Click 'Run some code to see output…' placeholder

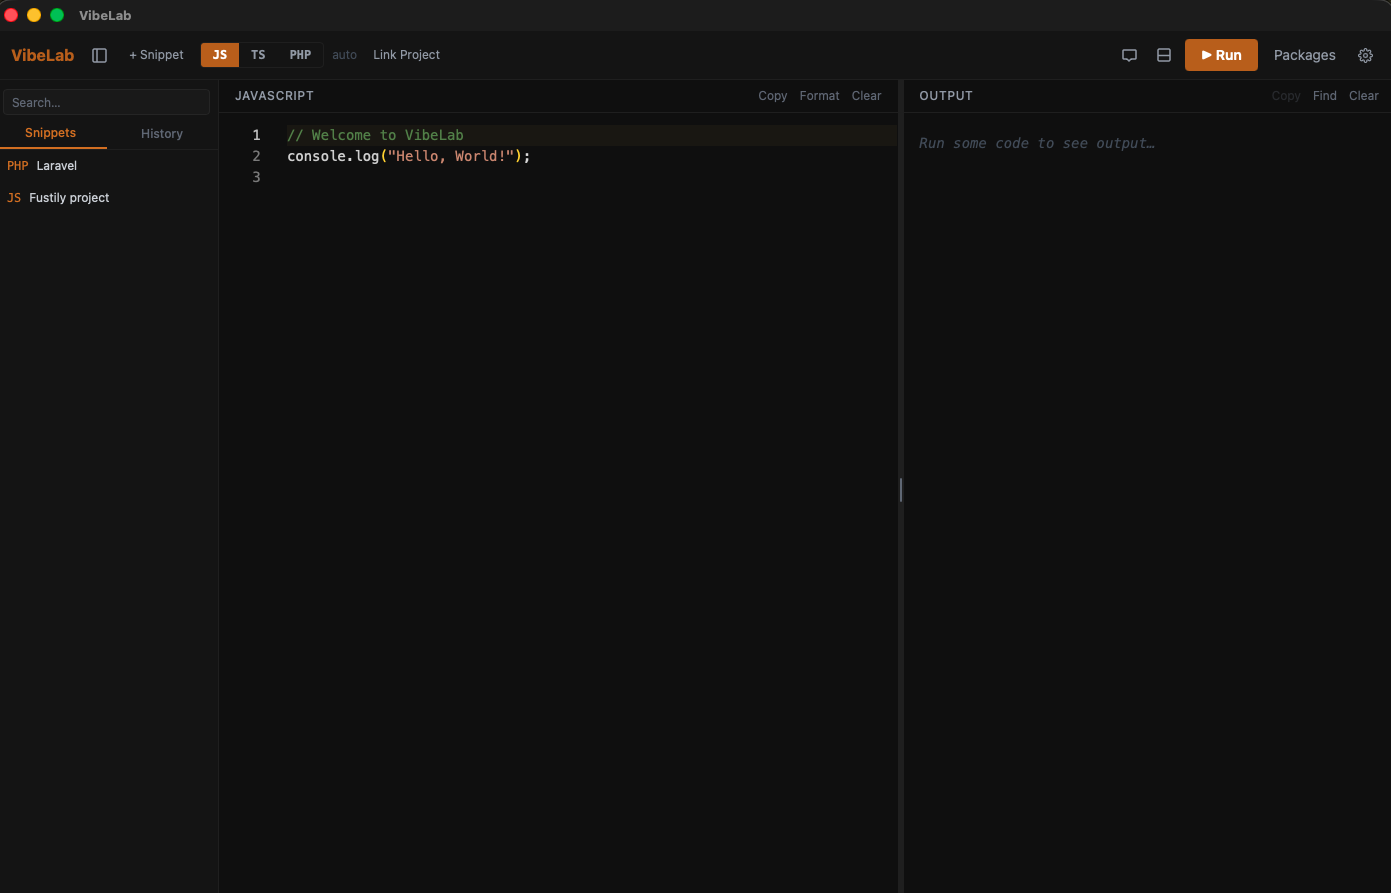[1037, 143]
